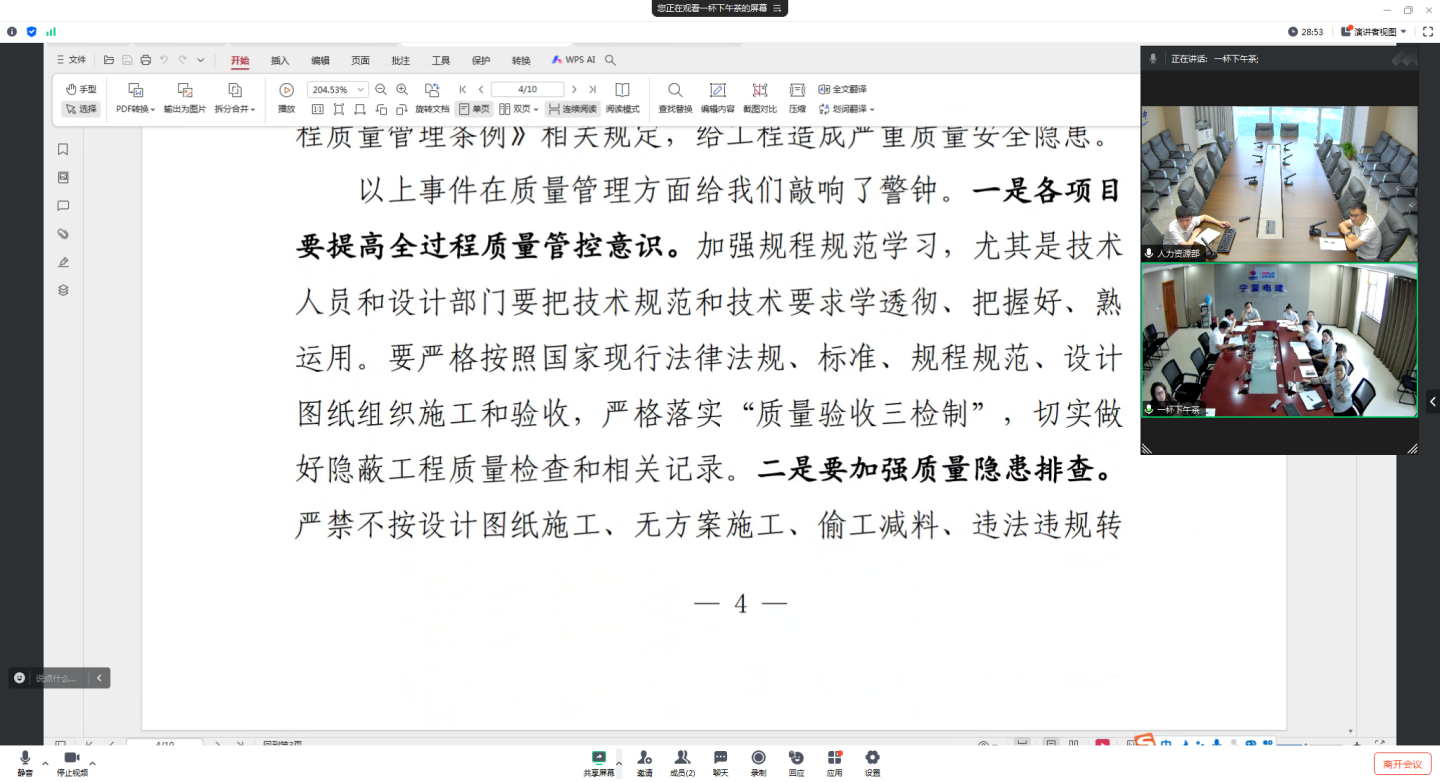The height and width of the screenshot is (782, 1440).
Task: Click the page number field 4/10
Action: (527, 90)
